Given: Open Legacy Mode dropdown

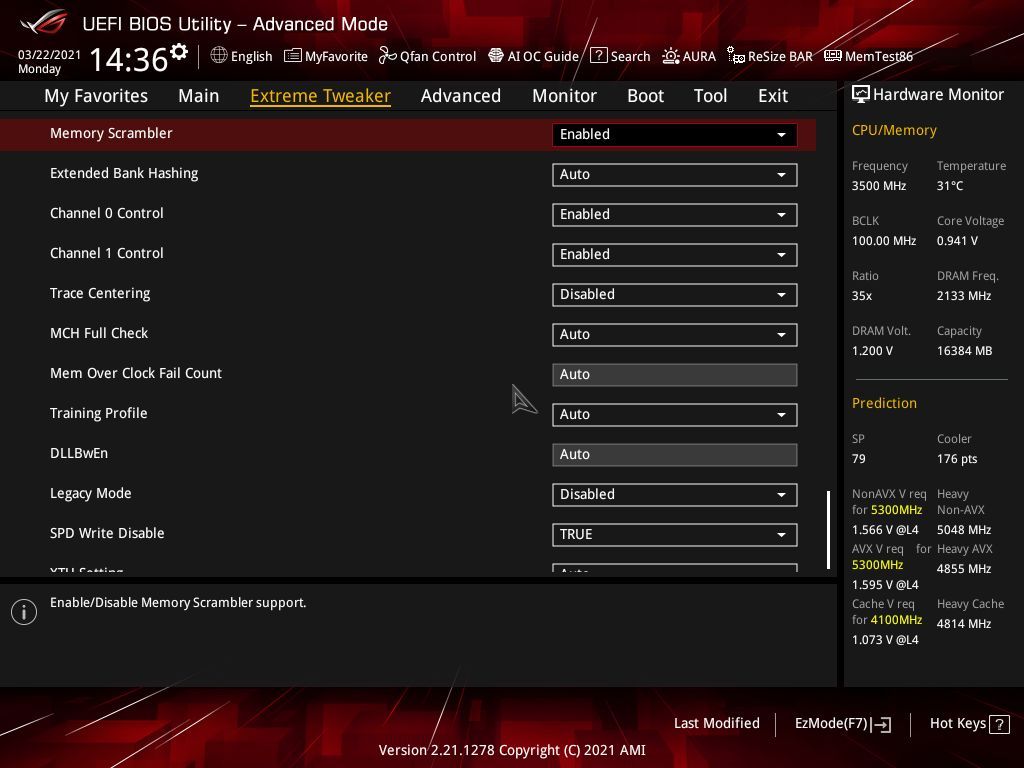Looking at the screenshot, I should (x=675, y=494).
